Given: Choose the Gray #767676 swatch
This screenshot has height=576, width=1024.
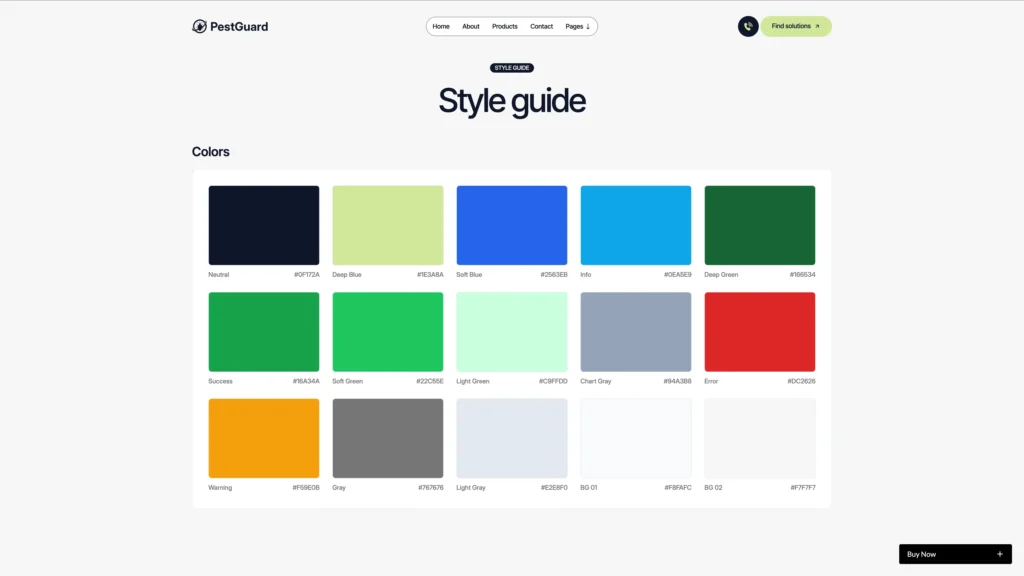Looking at the screenshot, I should 388,438.
